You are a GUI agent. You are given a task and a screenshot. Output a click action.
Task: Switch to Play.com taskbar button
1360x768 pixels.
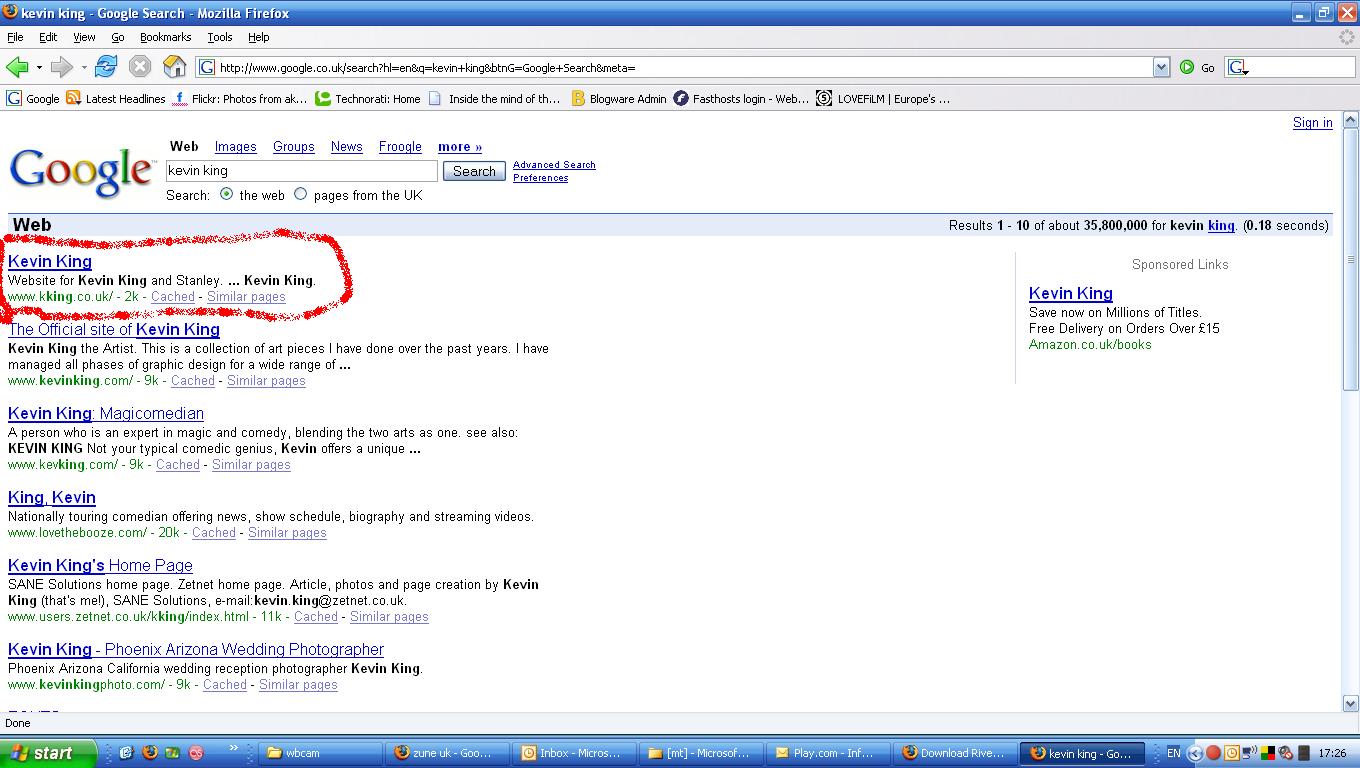(x=829, y=753)
